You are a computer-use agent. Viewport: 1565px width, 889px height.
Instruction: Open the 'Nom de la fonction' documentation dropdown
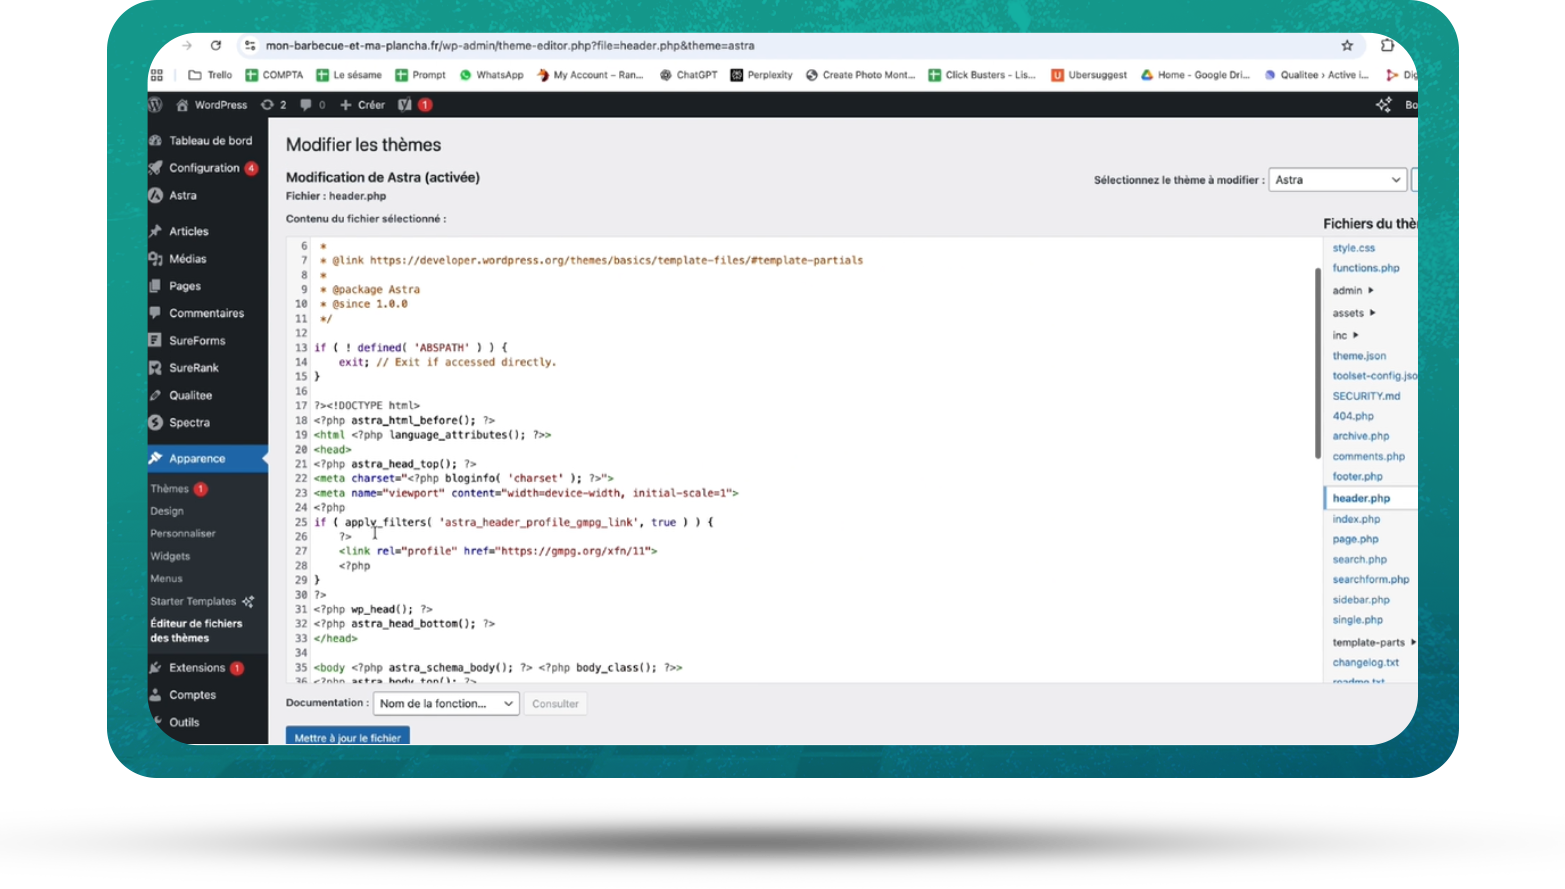tap(446, 704)
